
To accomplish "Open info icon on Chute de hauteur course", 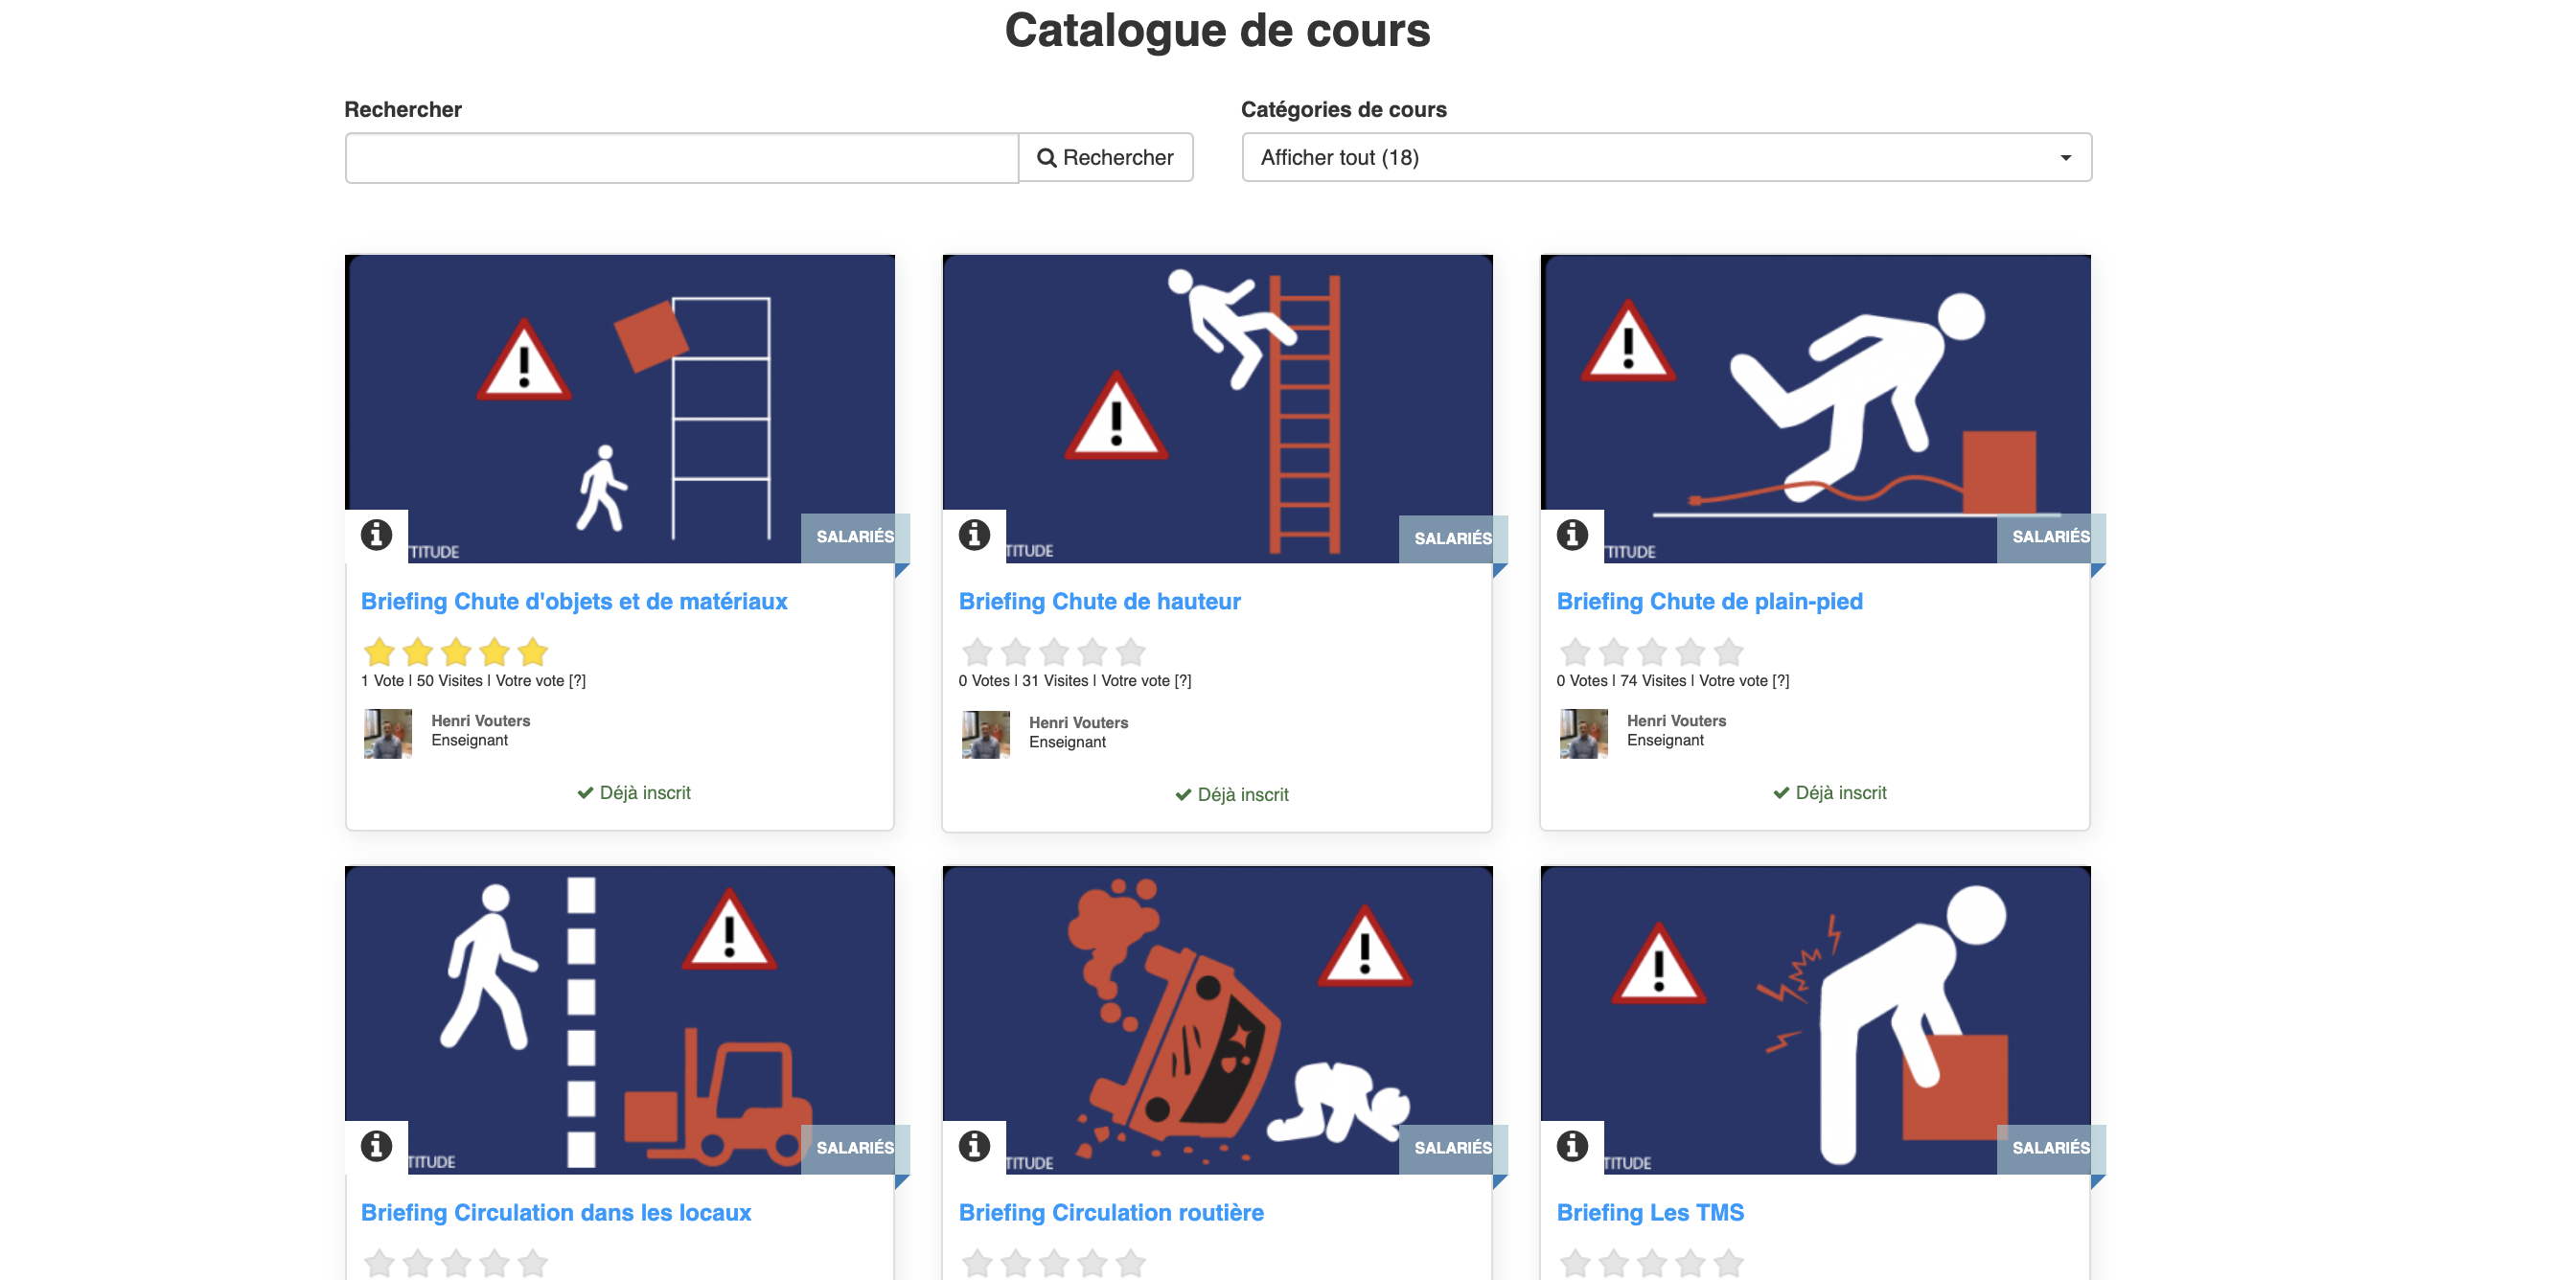I will 974,535.
